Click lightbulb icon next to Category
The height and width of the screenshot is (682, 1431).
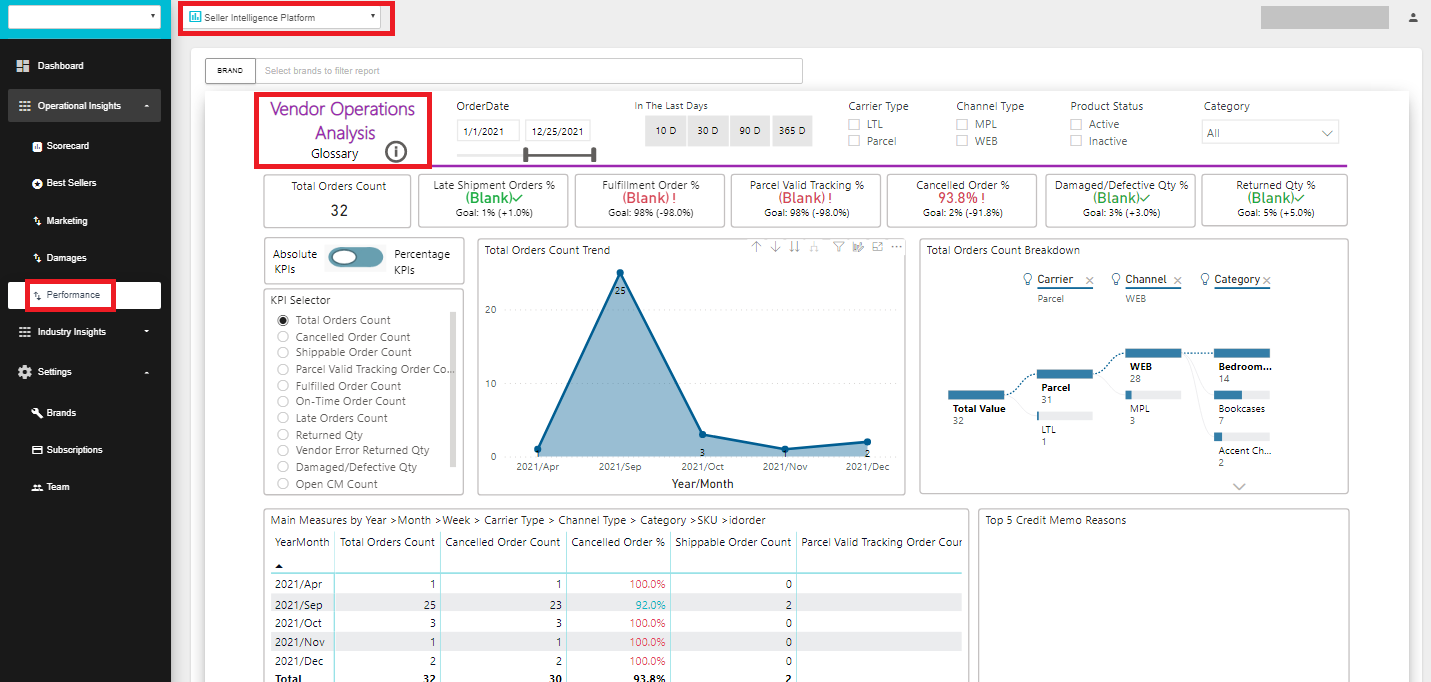pos(1205,279)
